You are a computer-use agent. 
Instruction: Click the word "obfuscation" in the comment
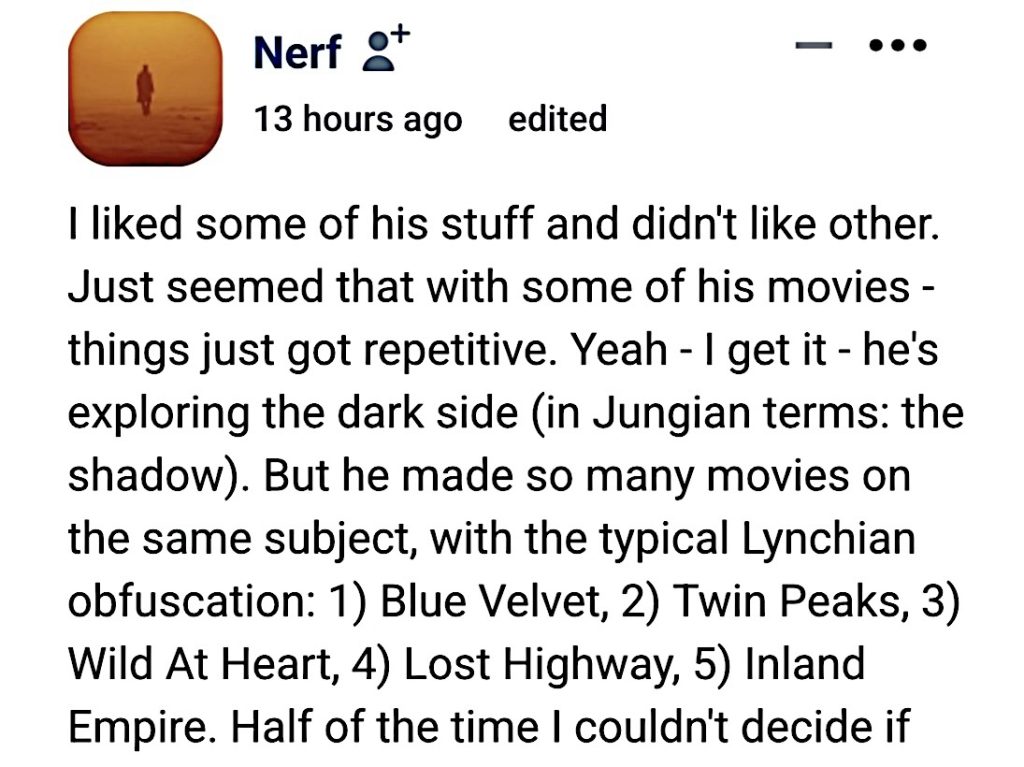pyautogui.click(x=189, y=600)
